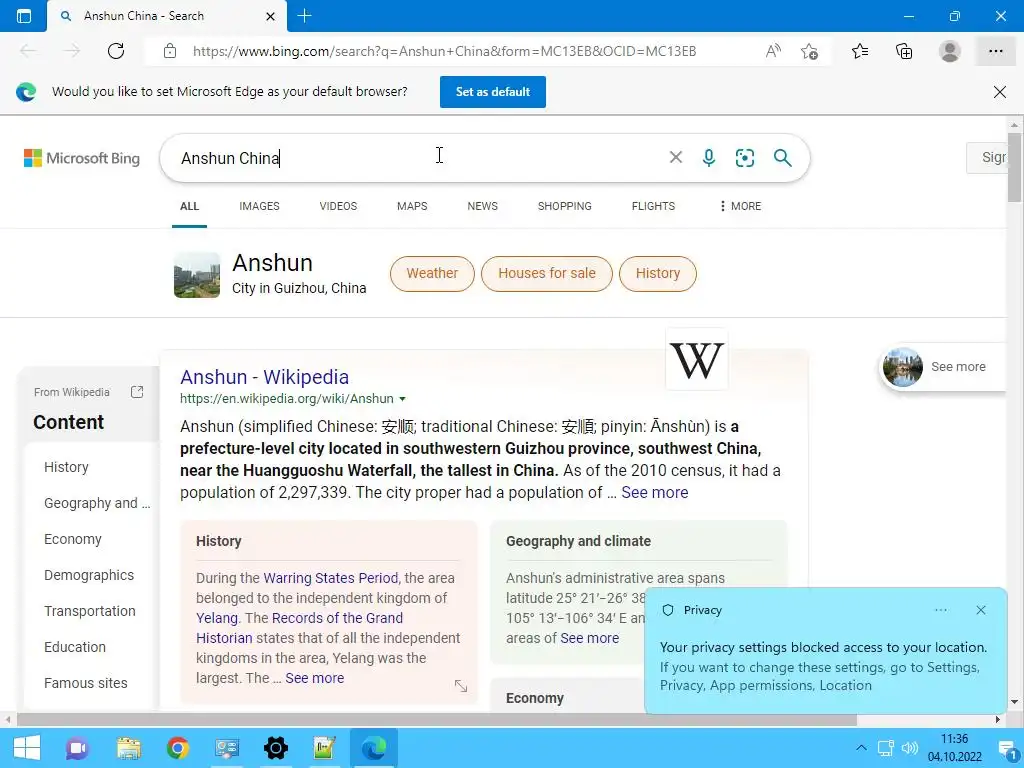Jump to History in Content list
Image resolution: width=1024 pixels, height=768 pixels.
(67, 467)
